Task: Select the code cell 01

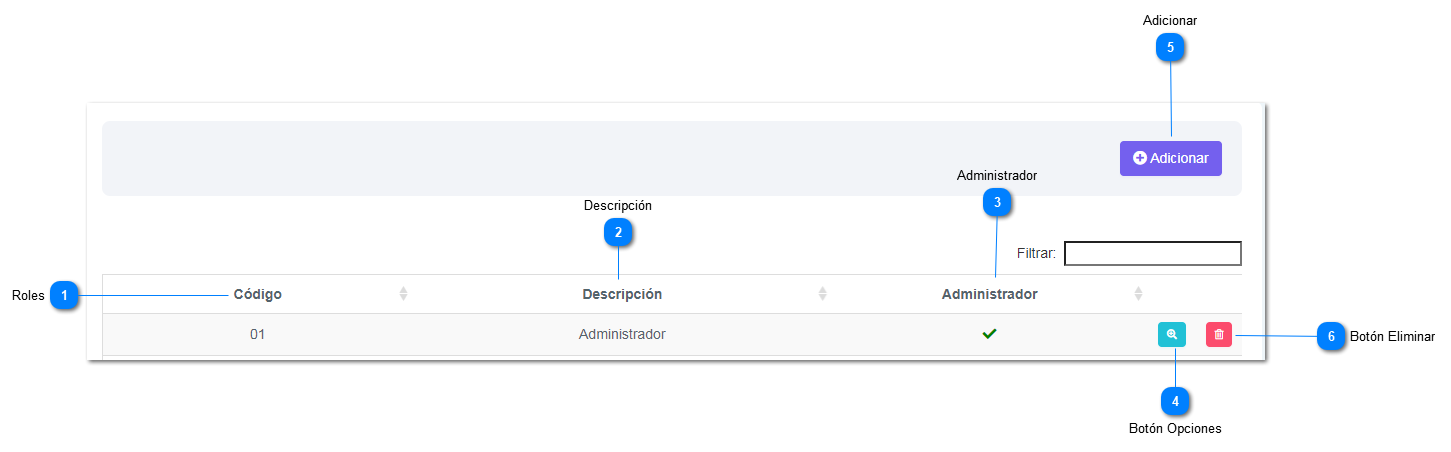Action: pos(257,334)
